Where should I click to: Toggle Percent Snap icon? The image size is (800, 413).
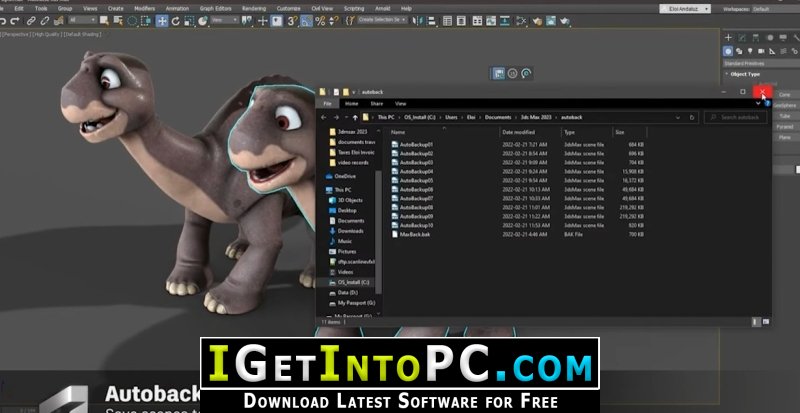(x=320, y=21)
